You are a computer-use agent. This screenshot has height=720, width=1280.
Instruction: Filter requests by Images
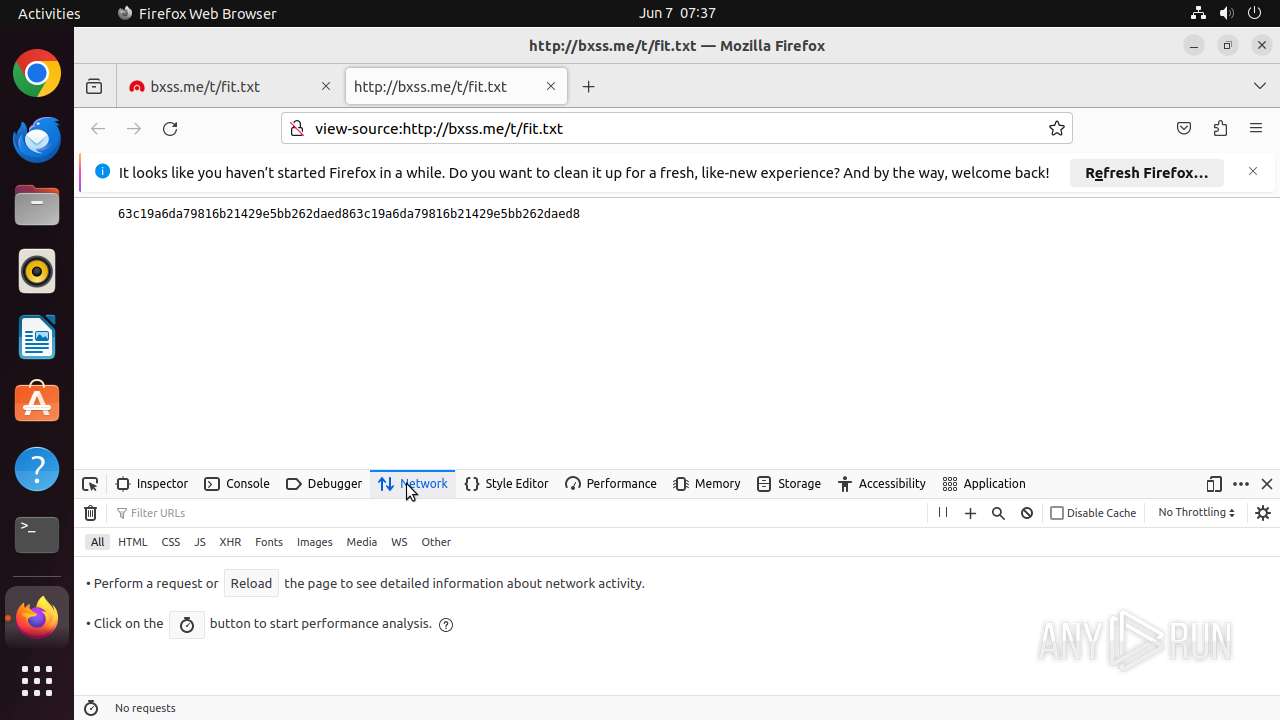pyautogui.click(x=314, y=542)
